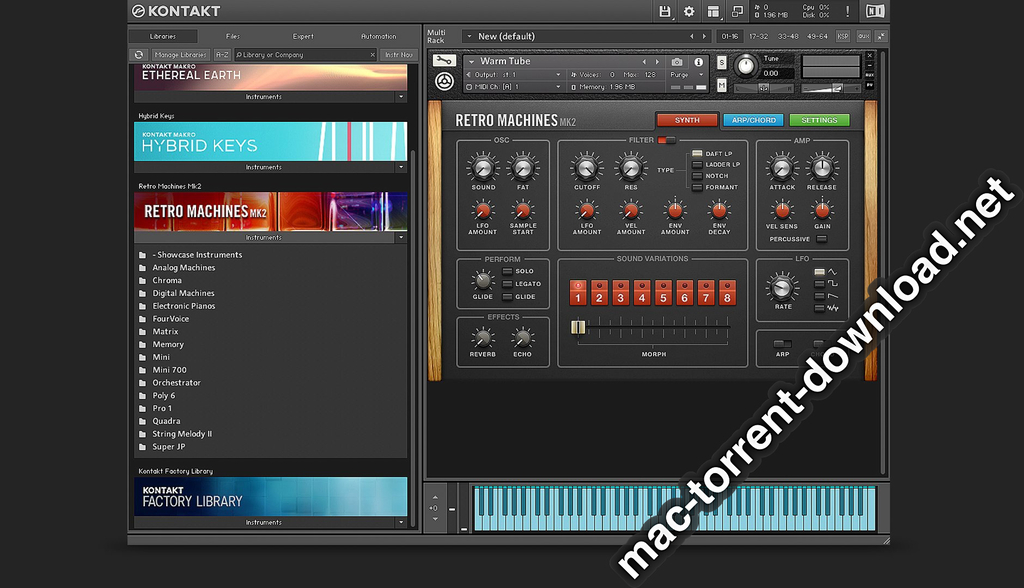
Task: Switch to the Libraries tab
Action: (x=163, y=37)
